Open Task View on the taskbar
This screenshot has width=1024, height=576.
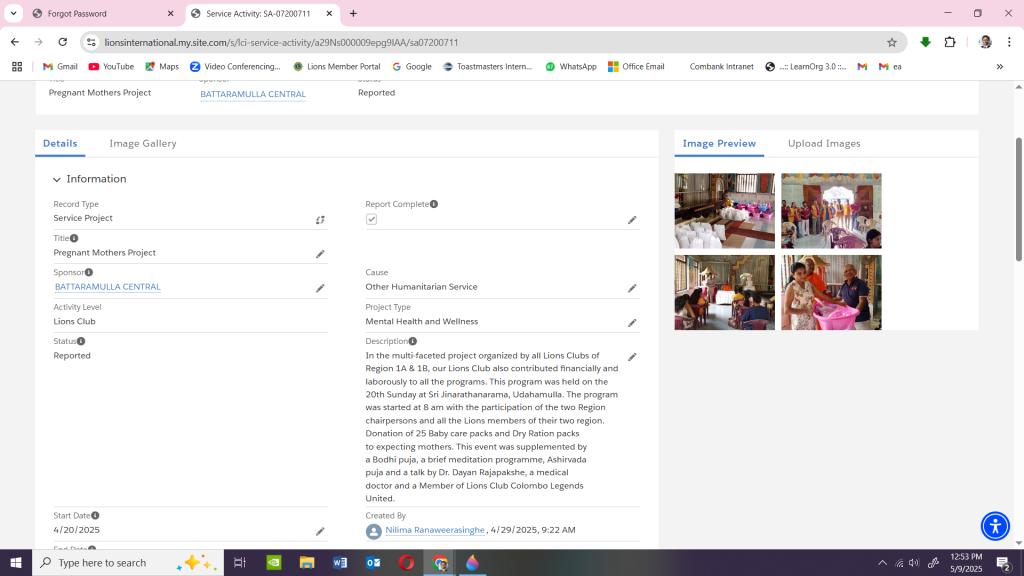240,562
